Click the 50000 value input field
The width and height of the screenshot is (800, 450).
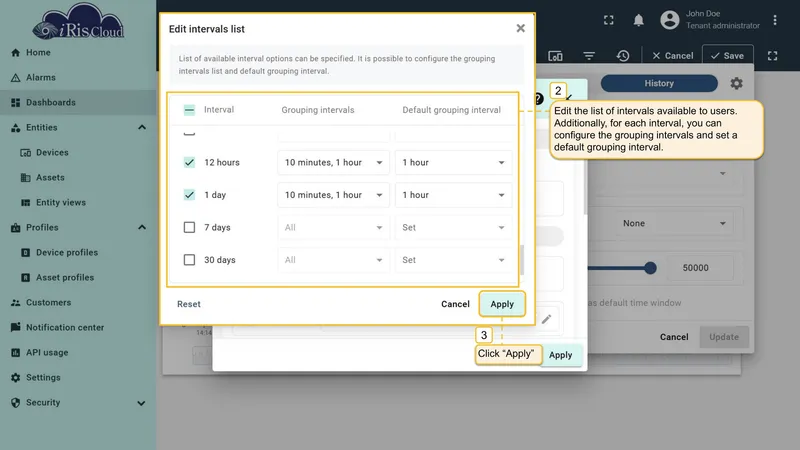(x=701, y=268)
